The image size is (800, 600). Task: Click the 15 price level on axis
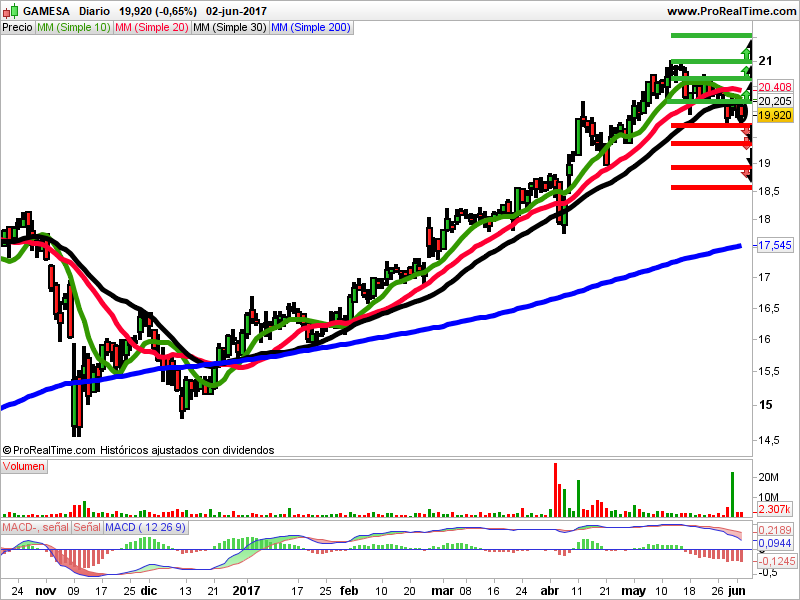(x=765, y=405)
